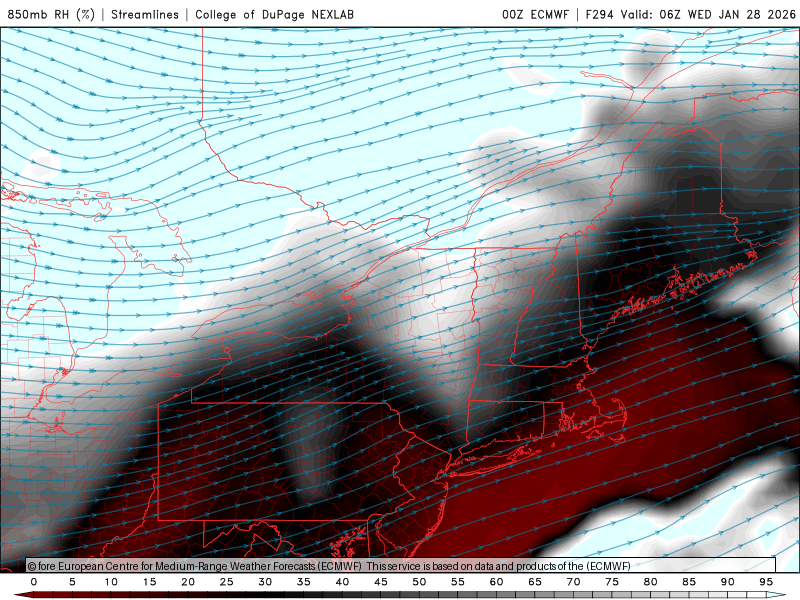The image size is (800, 600).
Task: Click the '30' label on the color scale
Action: tap(265, 582)
